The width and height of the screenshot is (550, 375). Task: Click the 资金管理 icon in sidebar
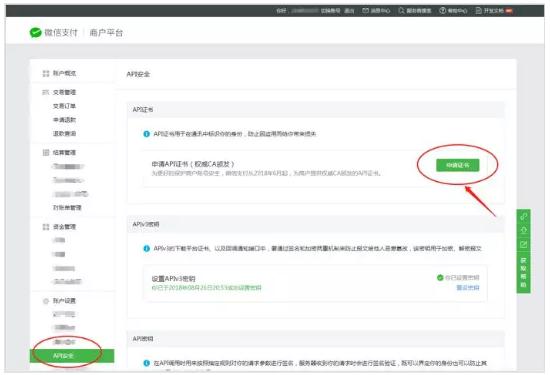click(46, 227)
